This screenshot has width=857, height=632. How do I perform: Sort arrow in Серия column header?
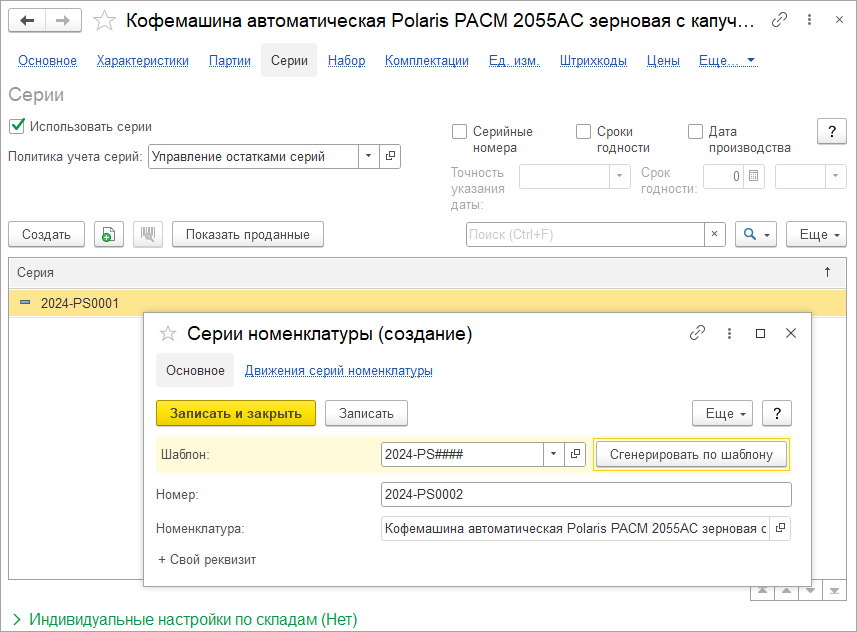827,272
